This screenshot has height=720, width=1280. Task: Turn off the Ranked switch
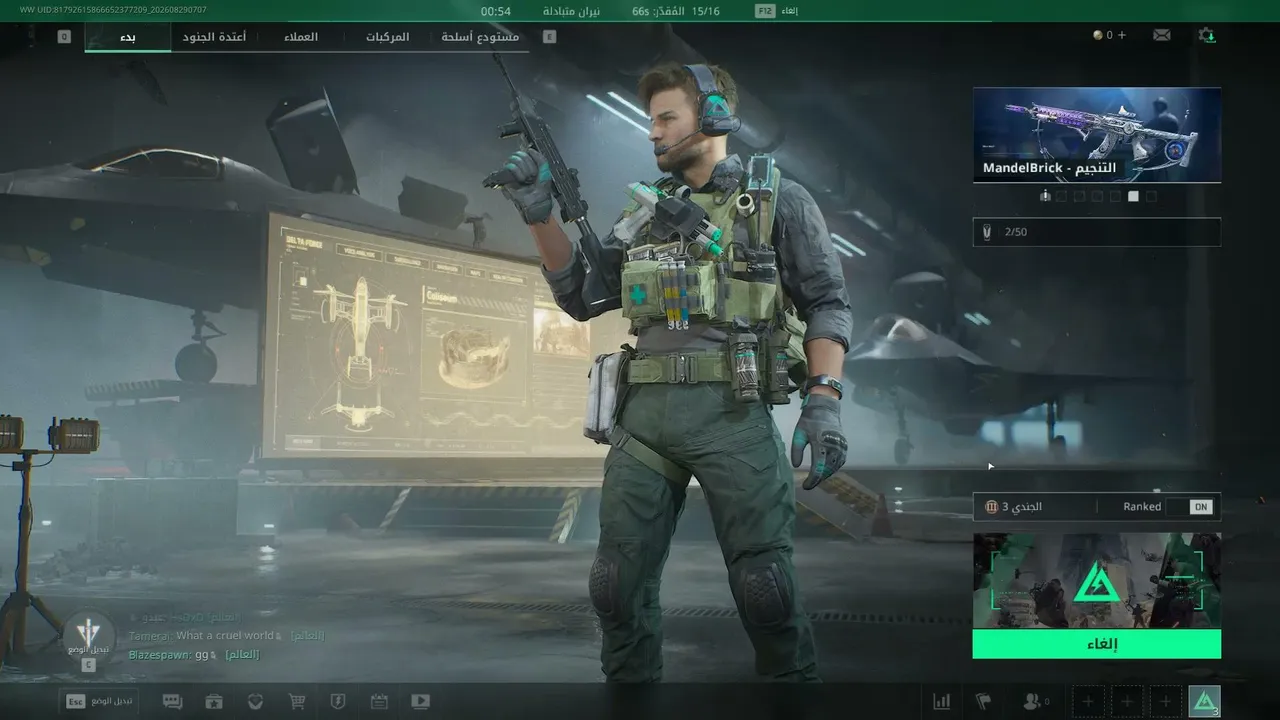click(x=1190, y=507)
